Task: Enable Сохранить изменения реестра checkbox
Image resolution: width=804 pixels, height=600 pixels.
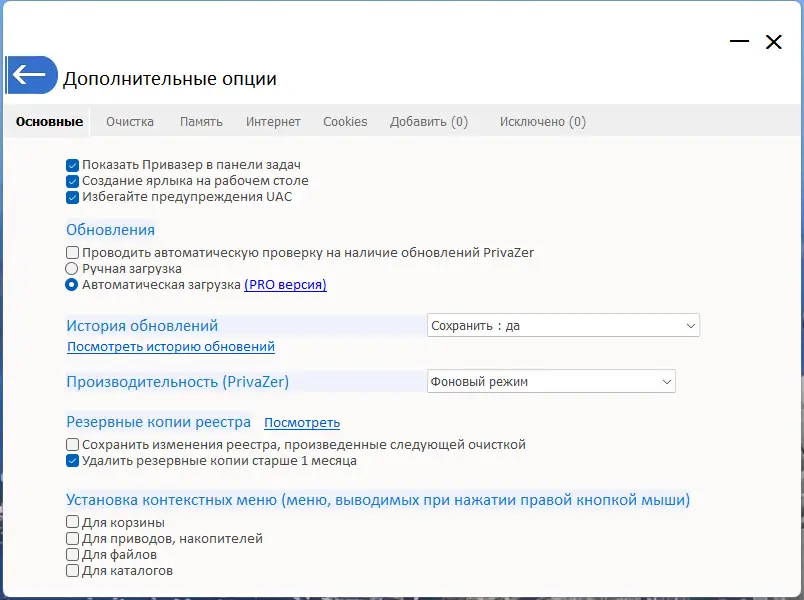Action: (x=71, y=444)
